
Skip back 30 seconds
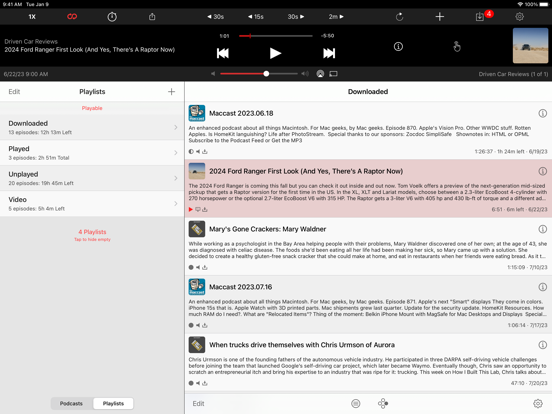215,17
